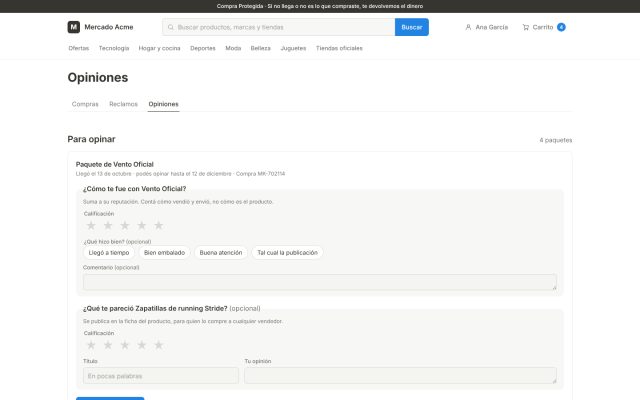This screenshot has height=400, width=640.
Task: Click the search magnifier icon
Action: tap(171, 27)
